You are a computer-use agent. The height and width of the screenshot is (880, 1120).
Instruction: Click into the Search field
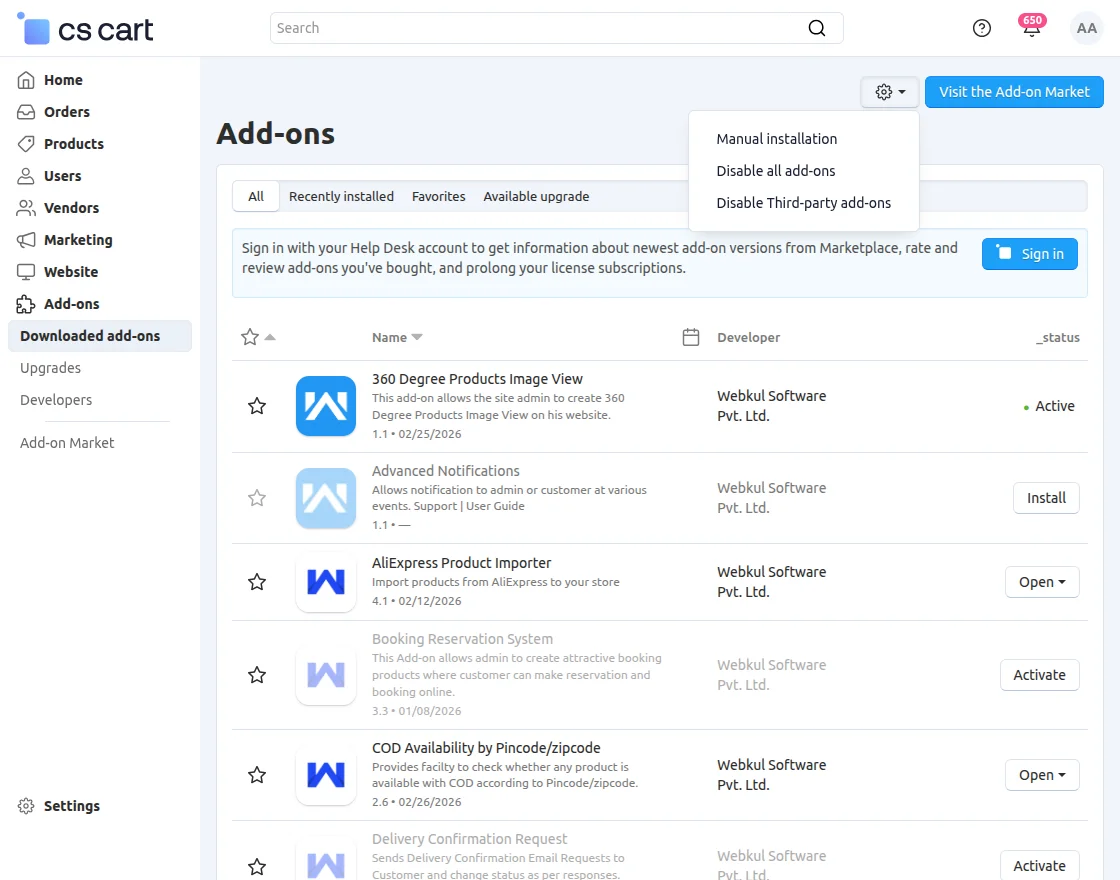540,28
